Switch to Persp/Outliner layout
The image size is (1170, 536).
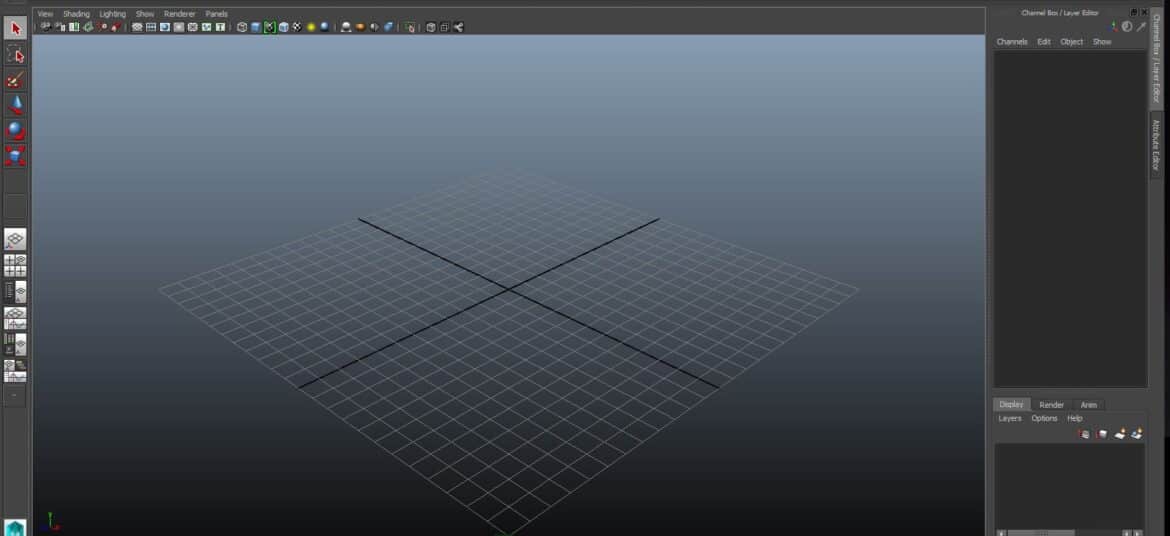tap(15, 292)
